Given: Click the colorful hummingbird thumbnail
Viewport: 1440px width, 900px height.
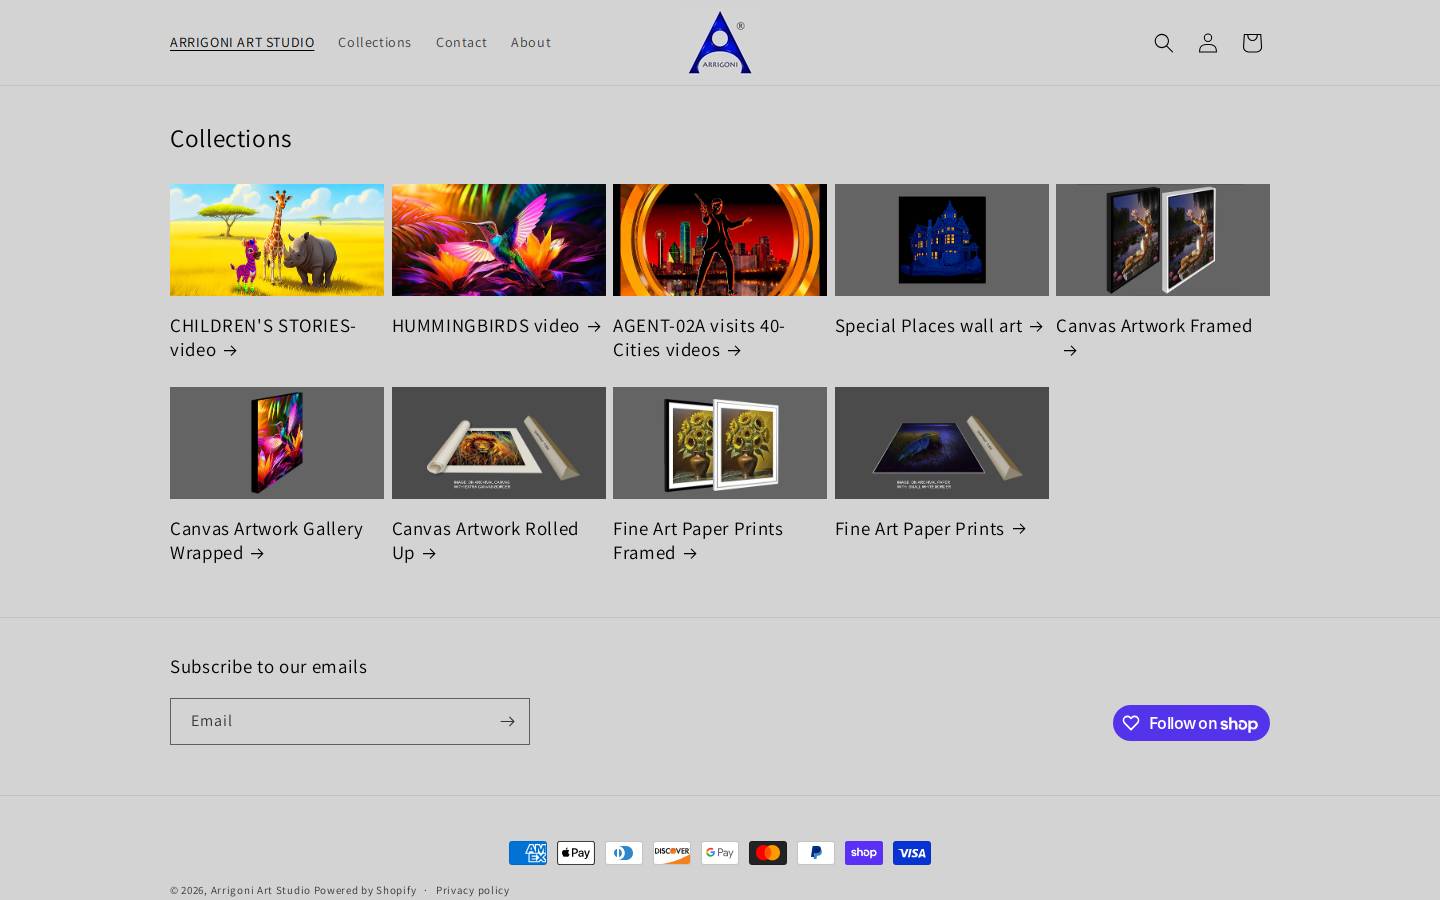Looking at the screenshot, I should click(499, 240).
